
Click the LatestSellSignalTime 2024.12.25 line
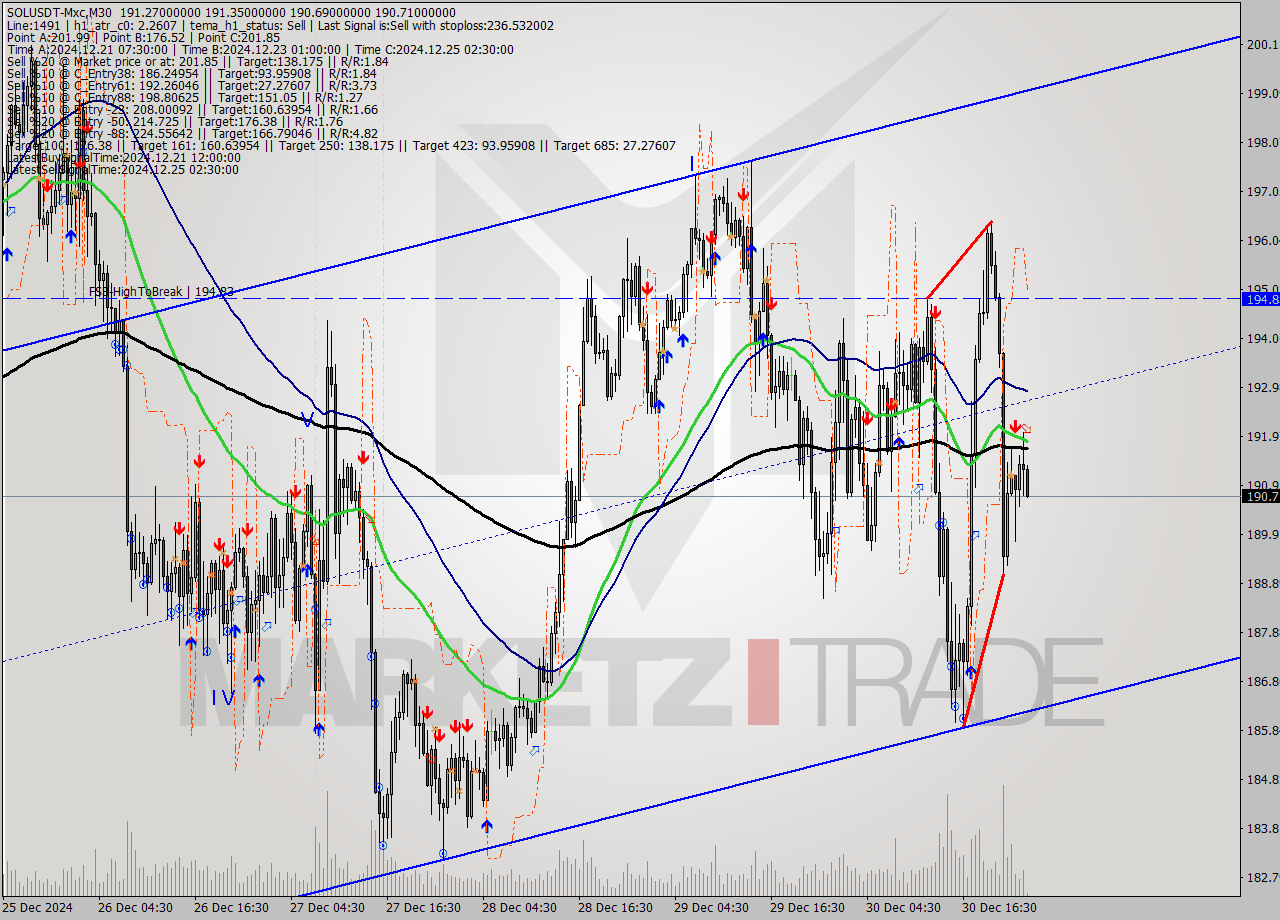coord(123,169)
